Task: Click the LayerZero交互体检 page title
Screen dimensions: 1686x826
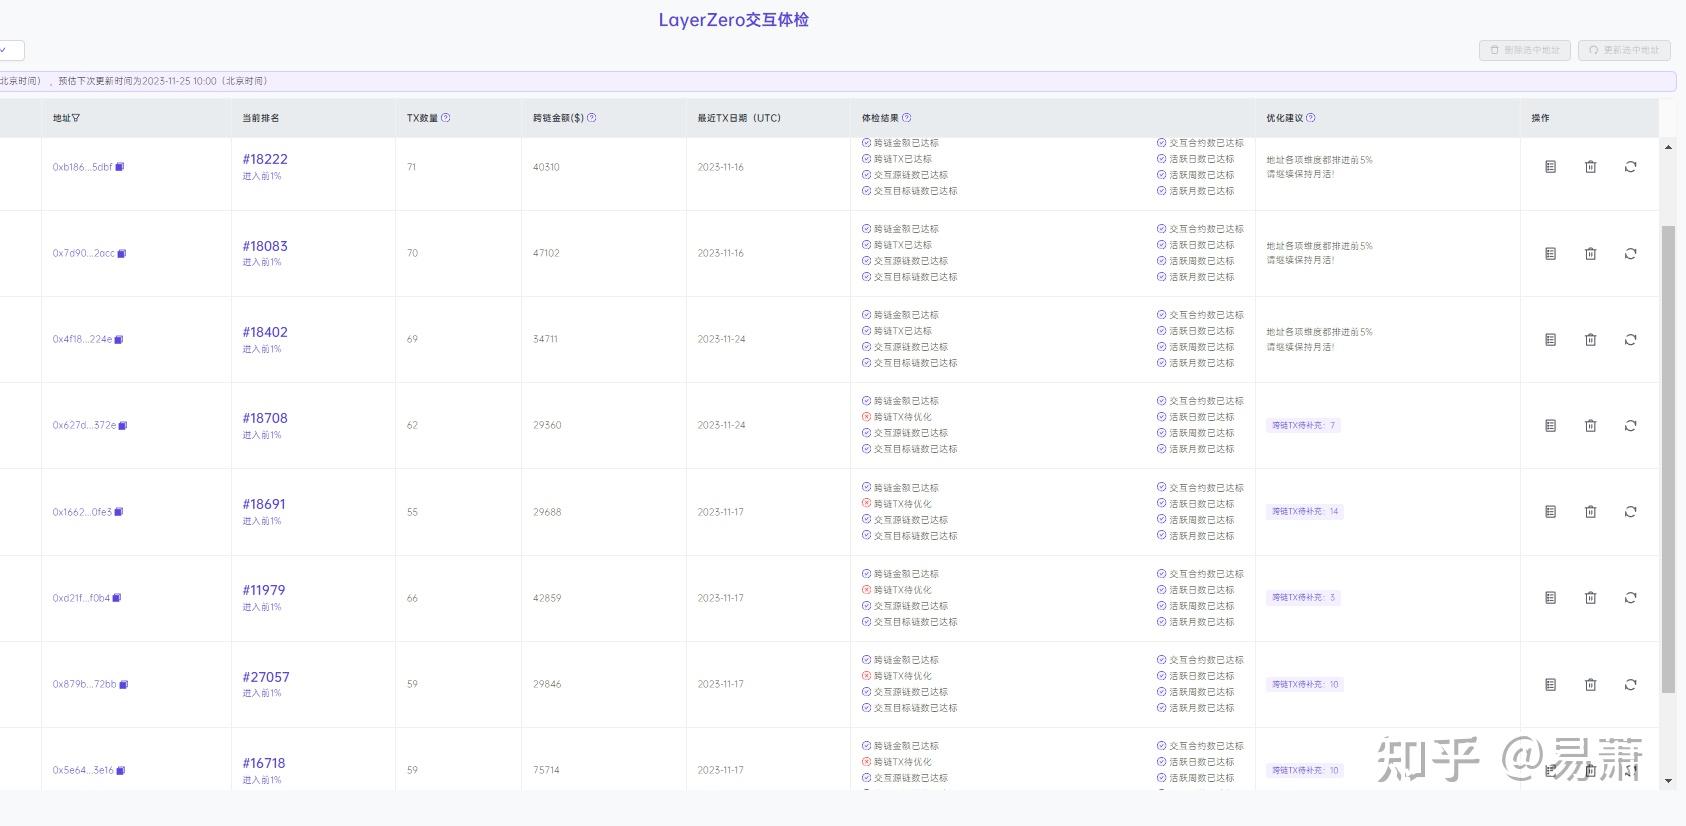Action: coord(734,20)
